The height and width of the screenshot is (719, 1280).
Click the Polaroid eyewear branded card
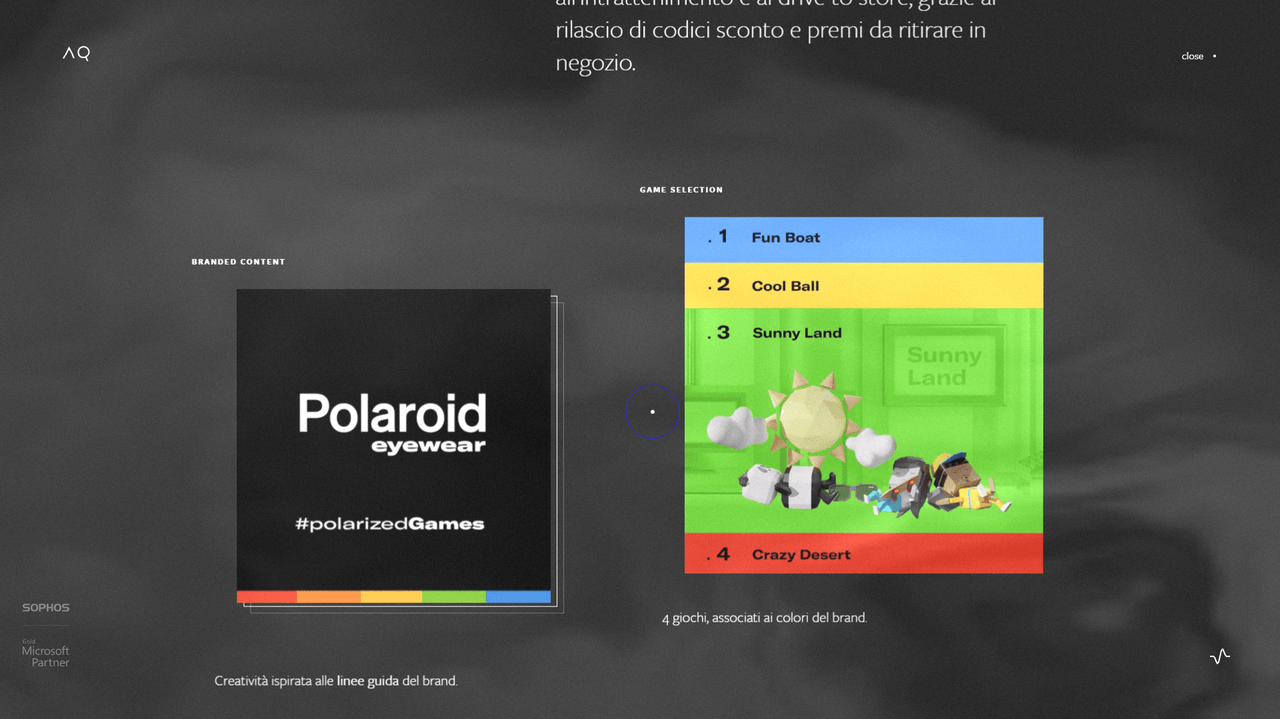394,446
